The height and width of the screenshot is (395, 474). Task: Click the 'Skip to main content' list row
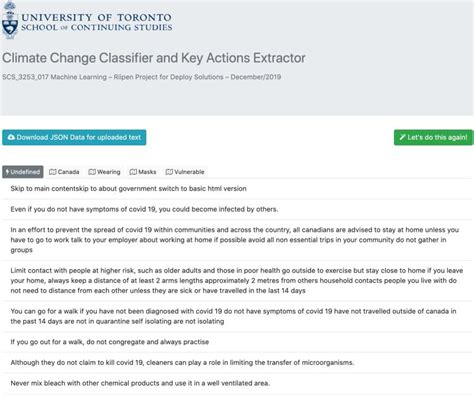coord(237,189)
